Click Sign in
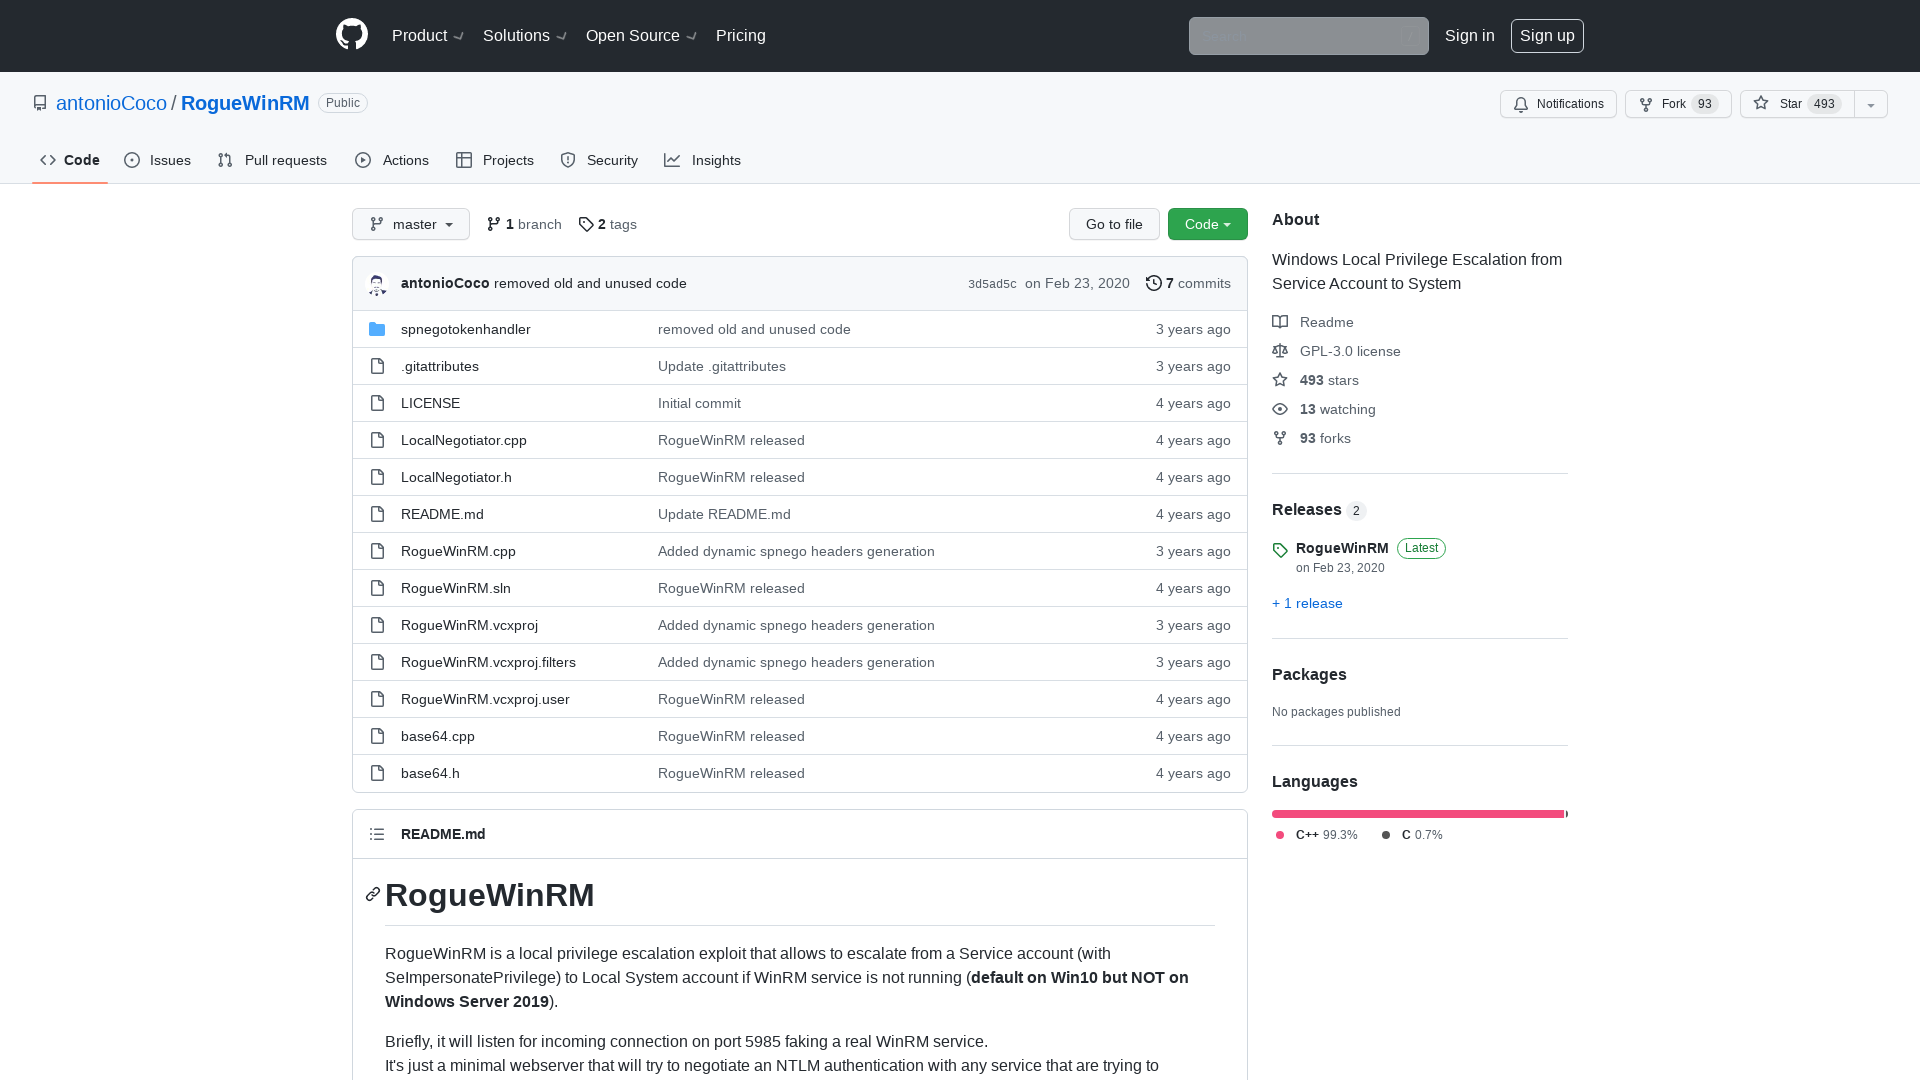Screen dimensions: 1920x1080 (x=1470, y=36)
